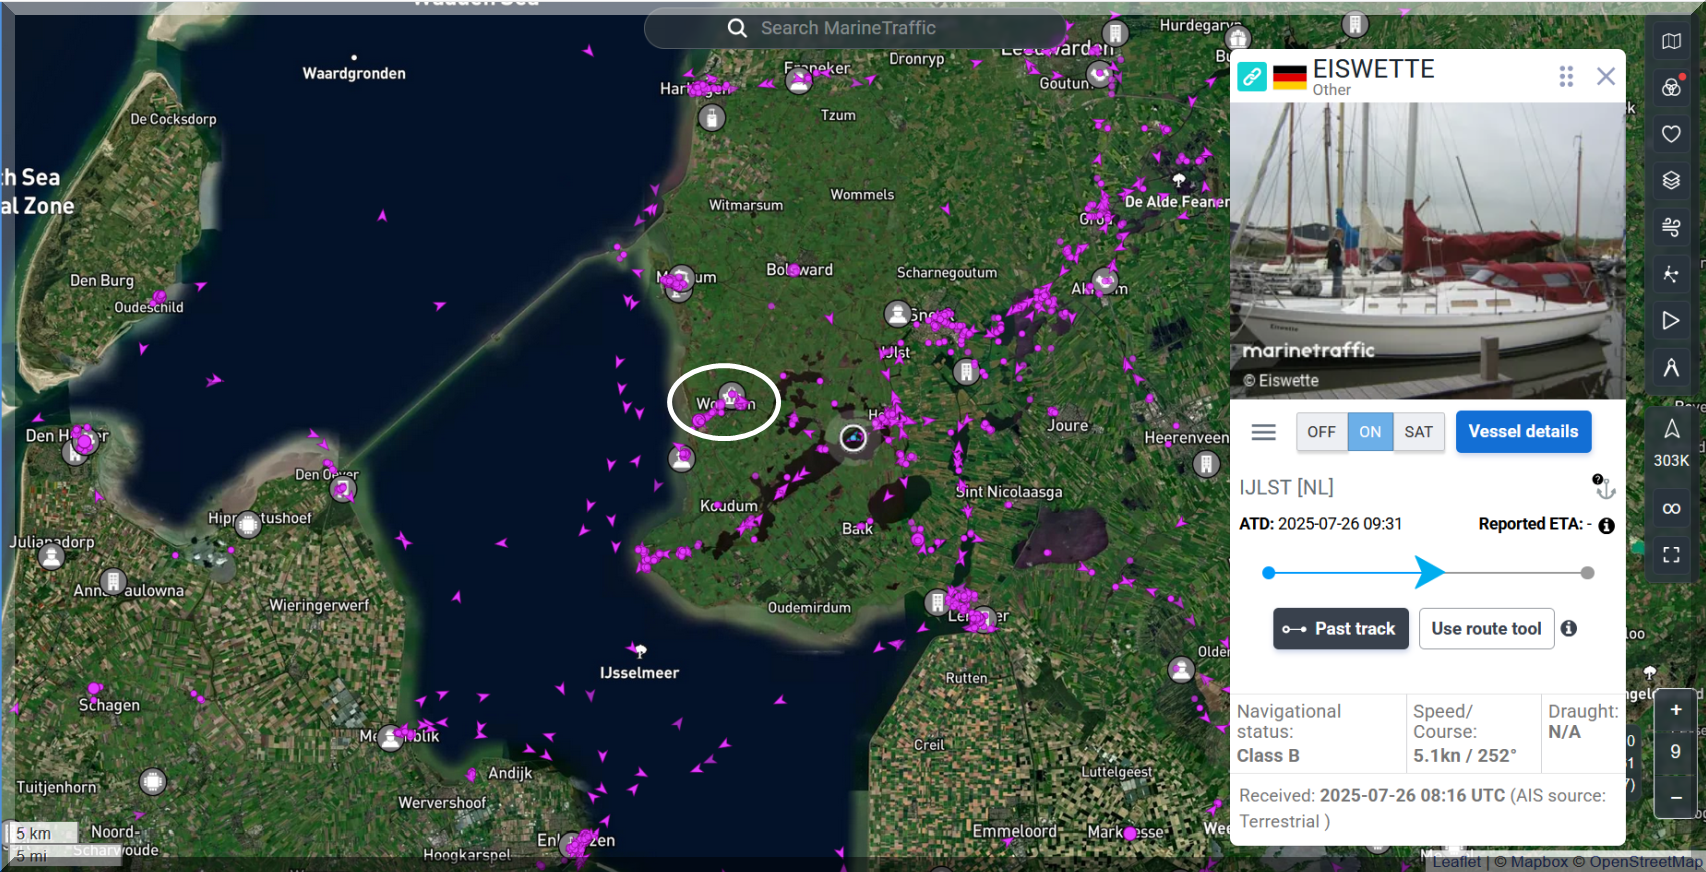Click the playback triangle icon in sidebar

tap(1671, 321)
